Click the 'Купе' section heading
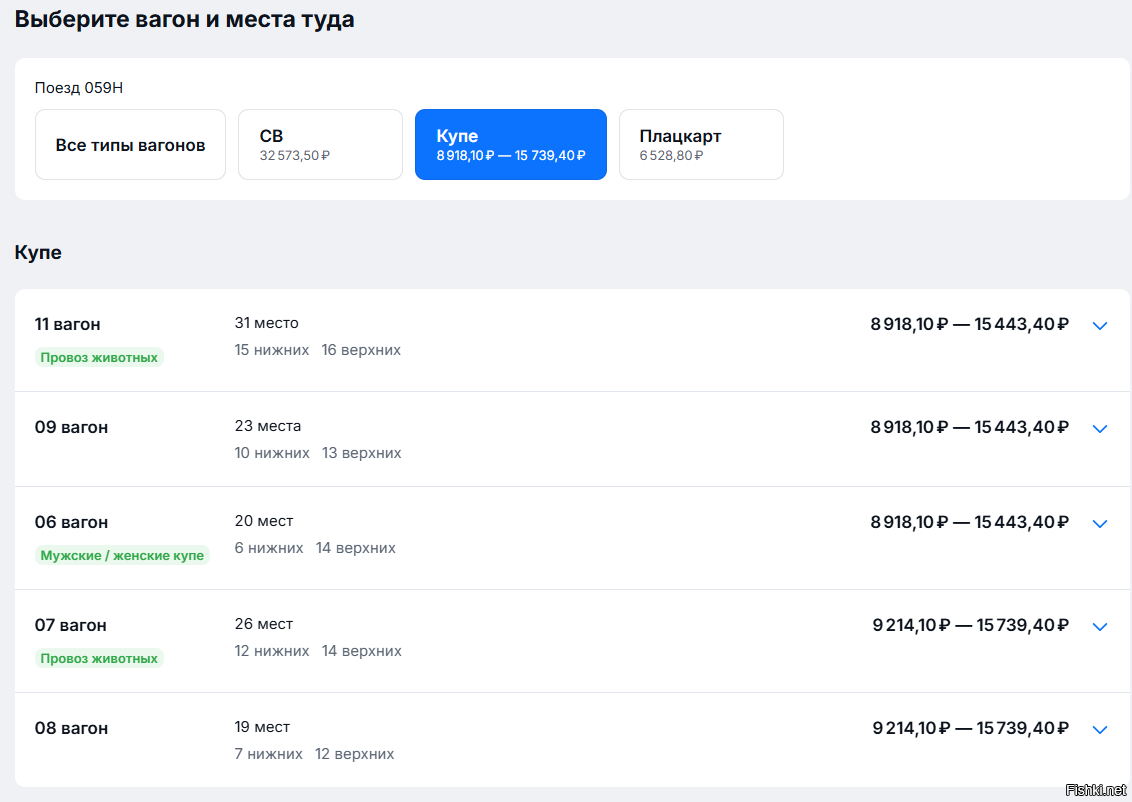Screen dimensions: 1132x802 pos(38,253)
